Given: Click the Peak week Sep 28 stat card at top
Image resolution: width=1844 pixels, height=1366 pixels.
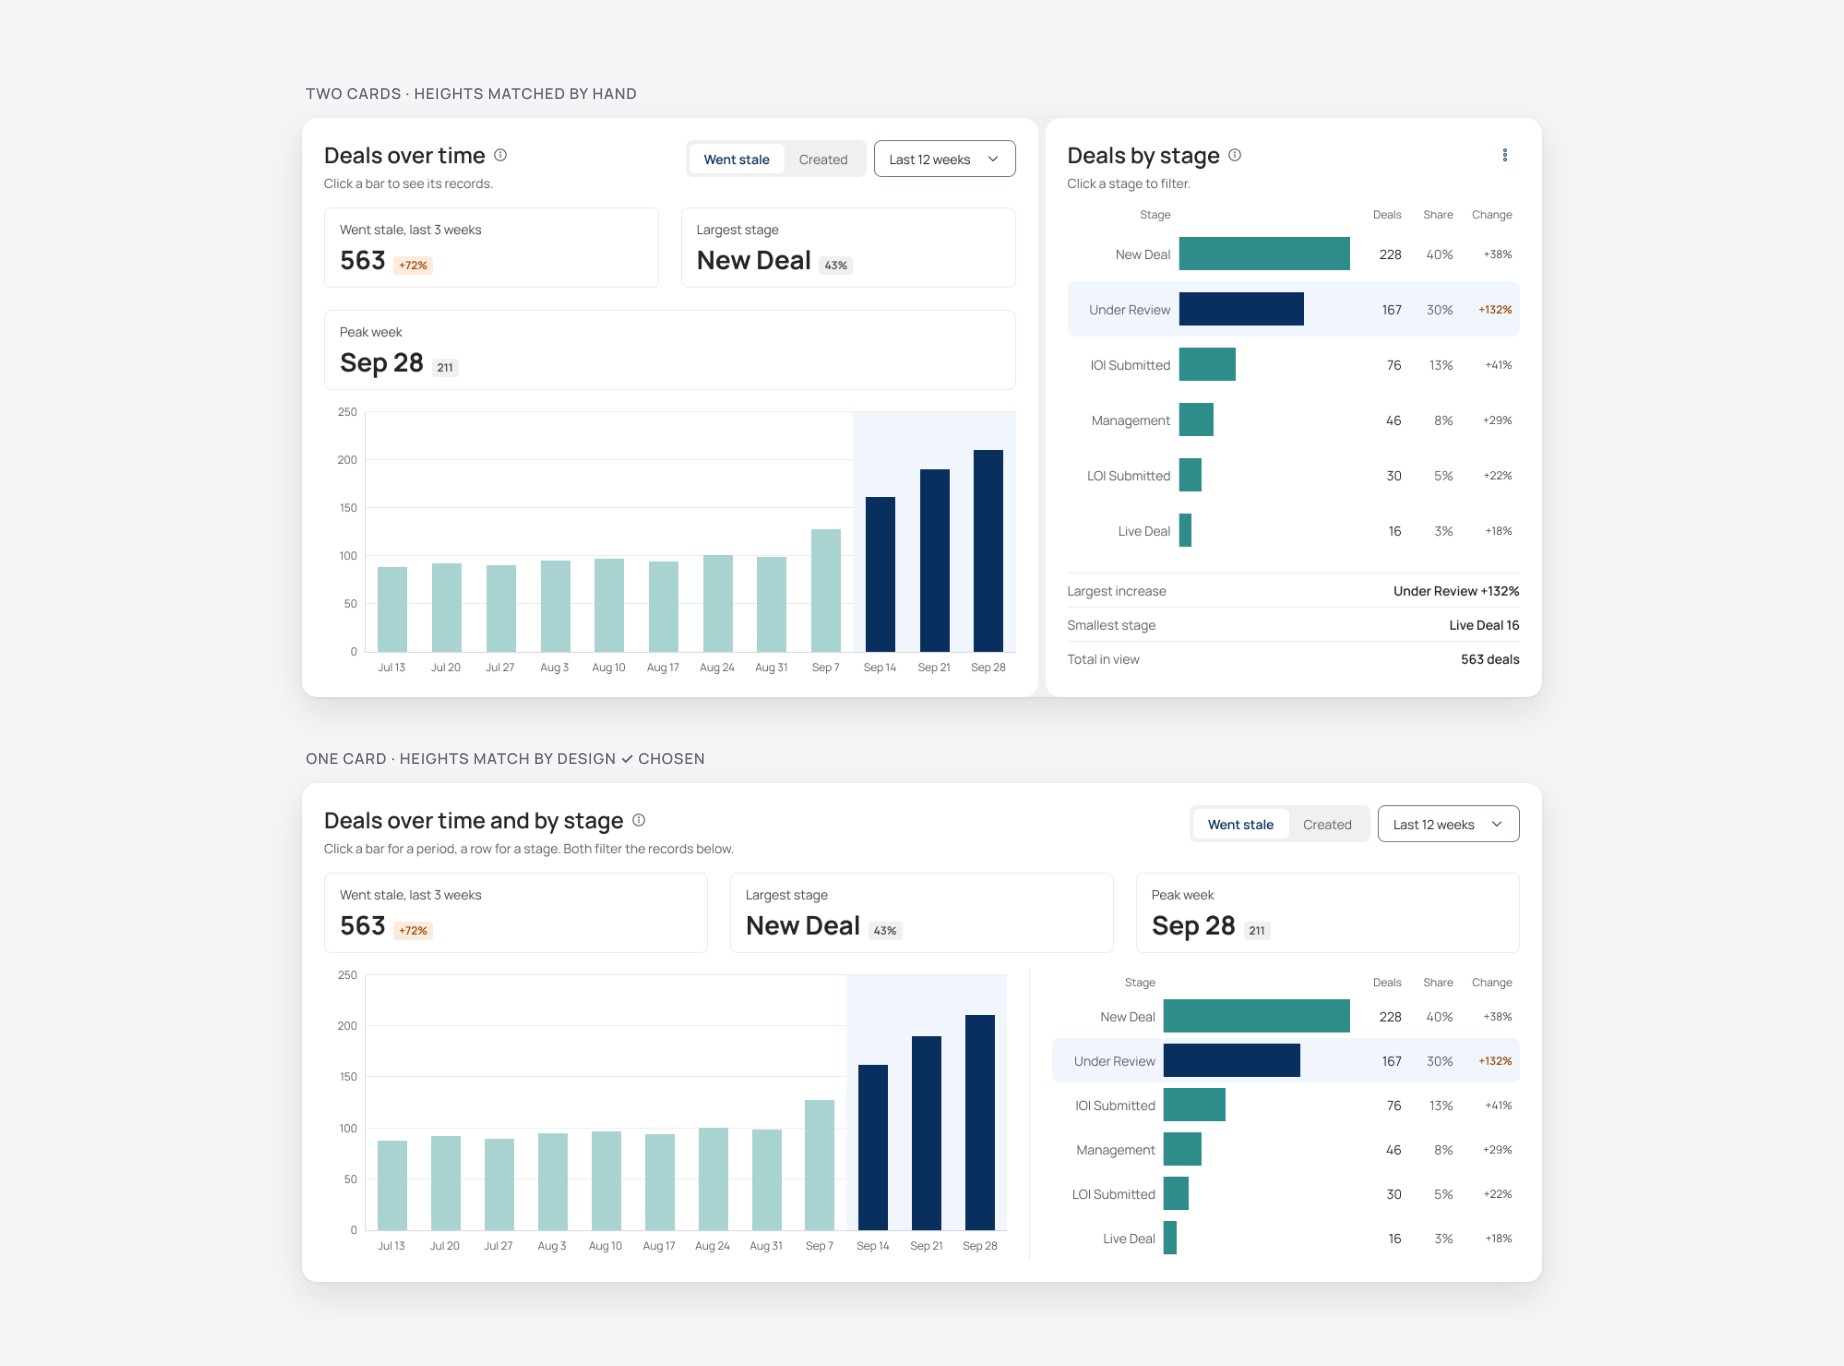Looking at the screenshot, I should pos(670,350).
